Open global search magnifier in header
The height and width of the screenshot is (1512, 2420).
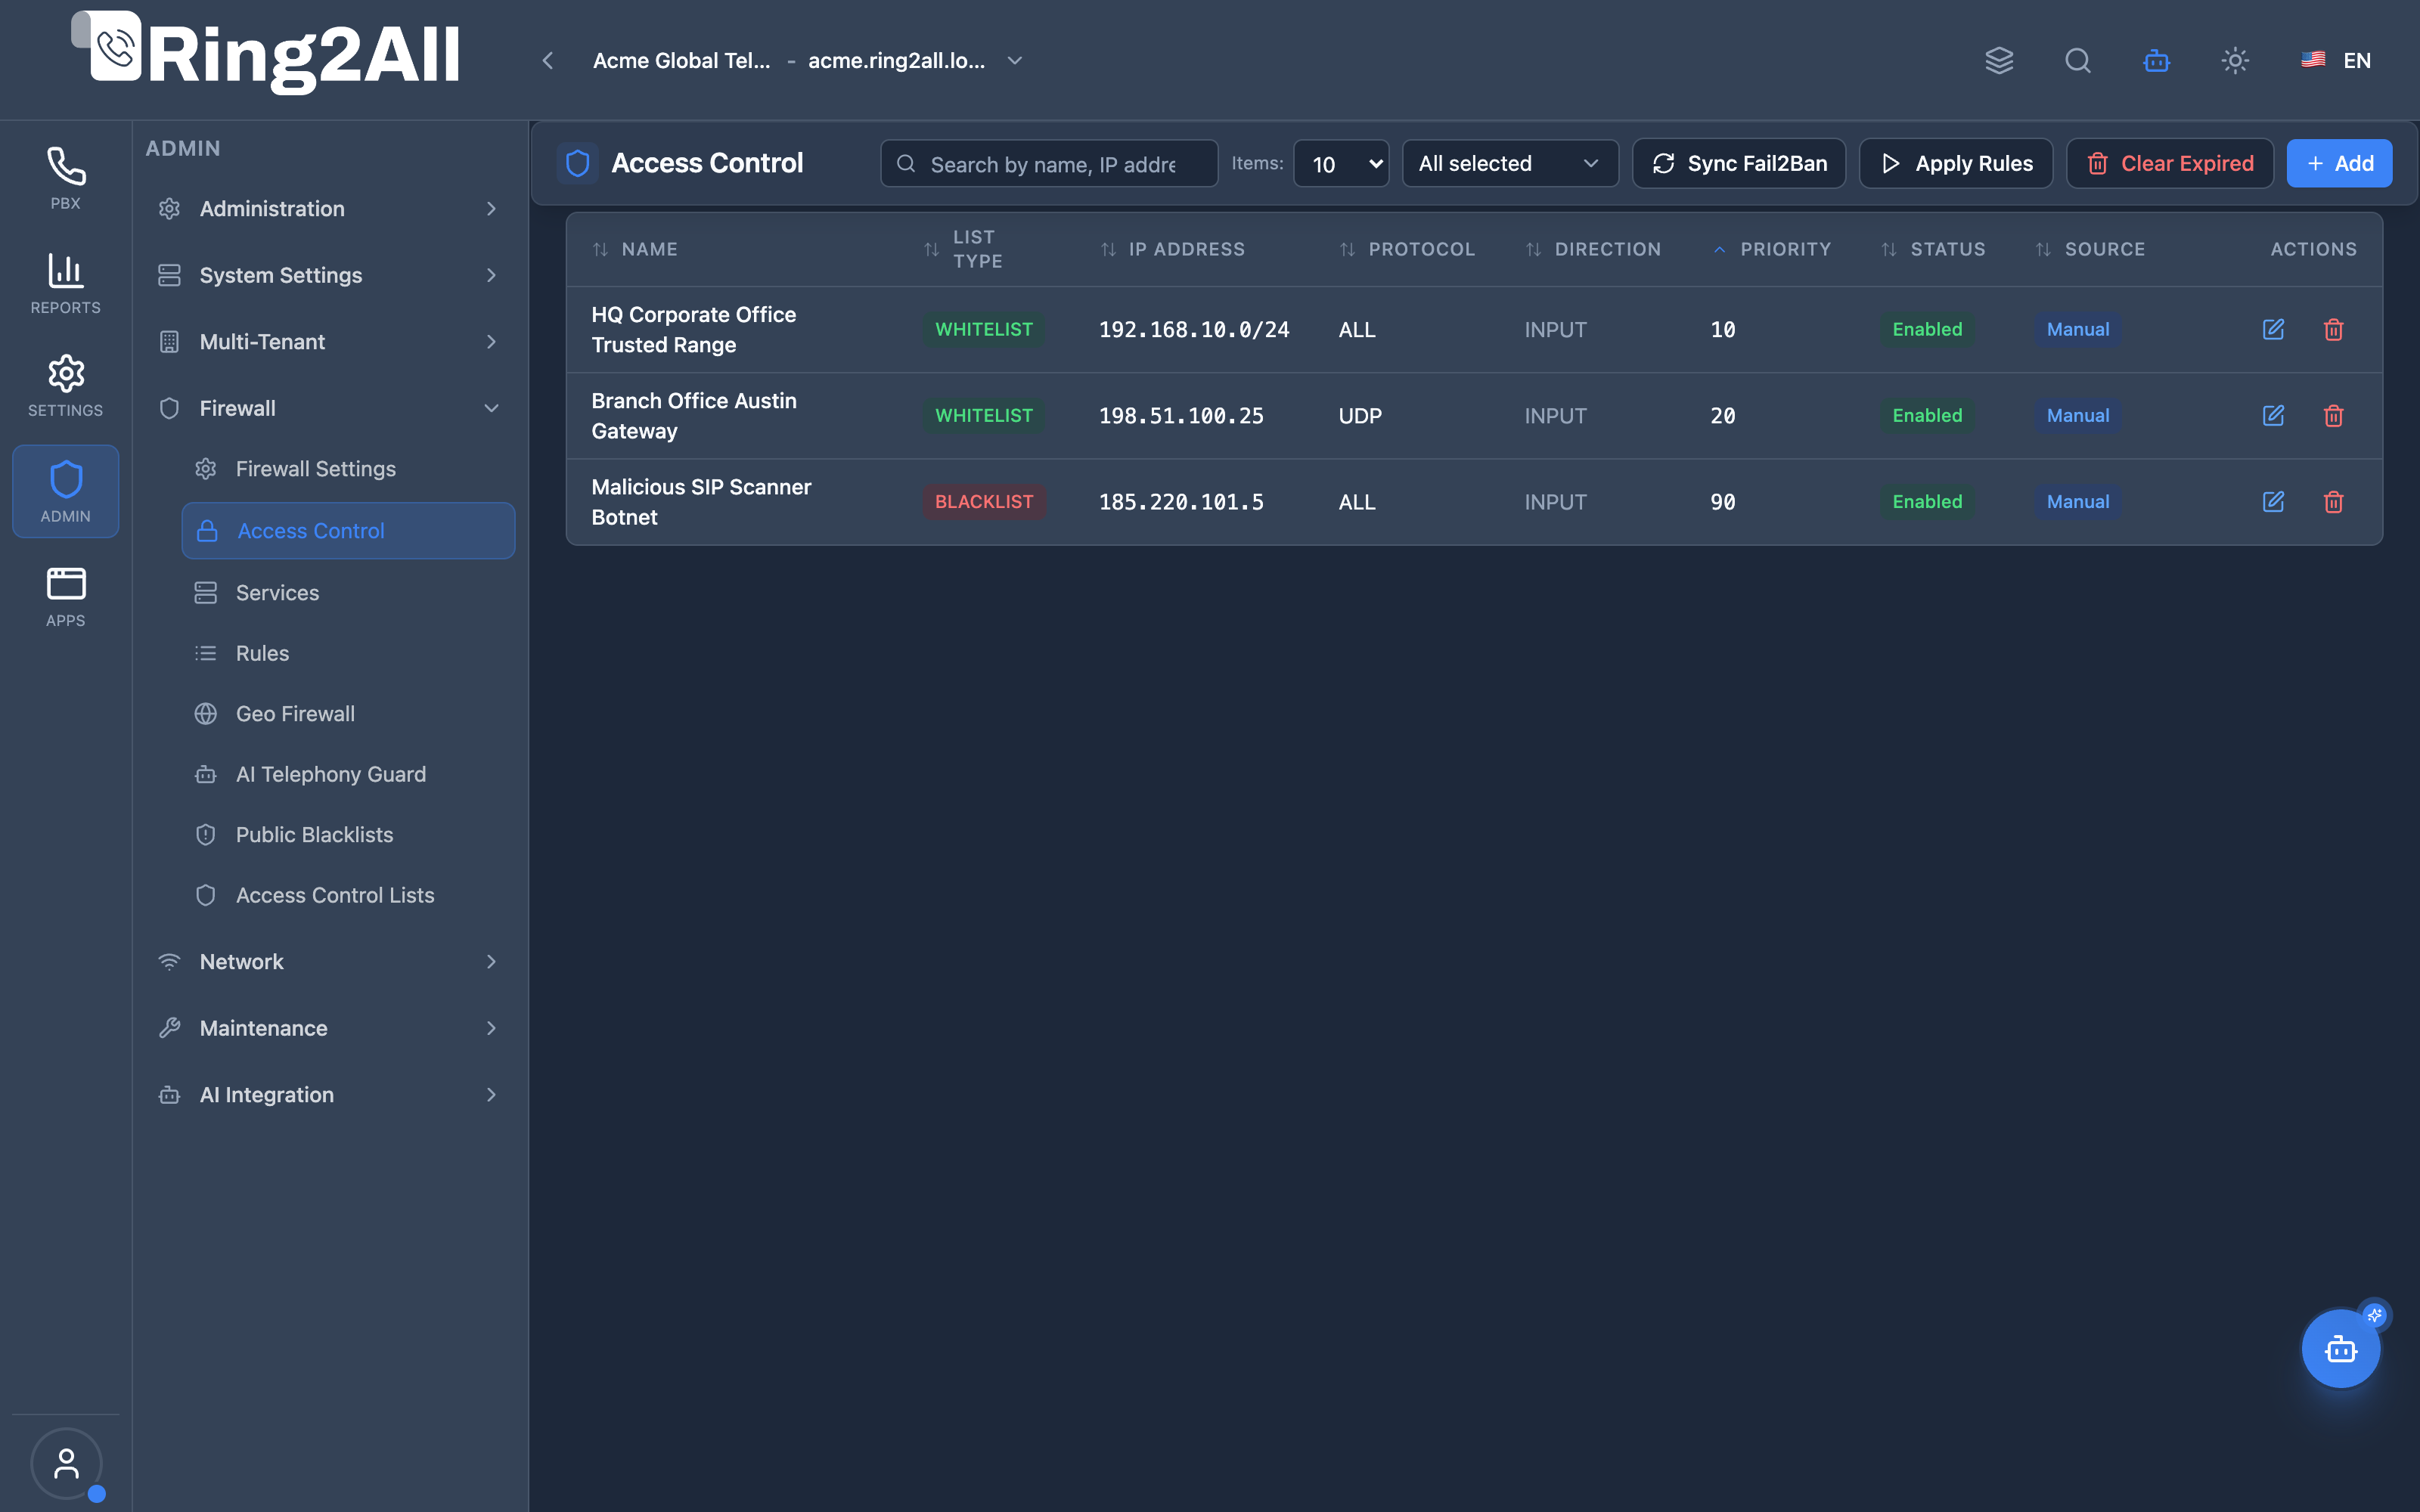click(2078, 60)
